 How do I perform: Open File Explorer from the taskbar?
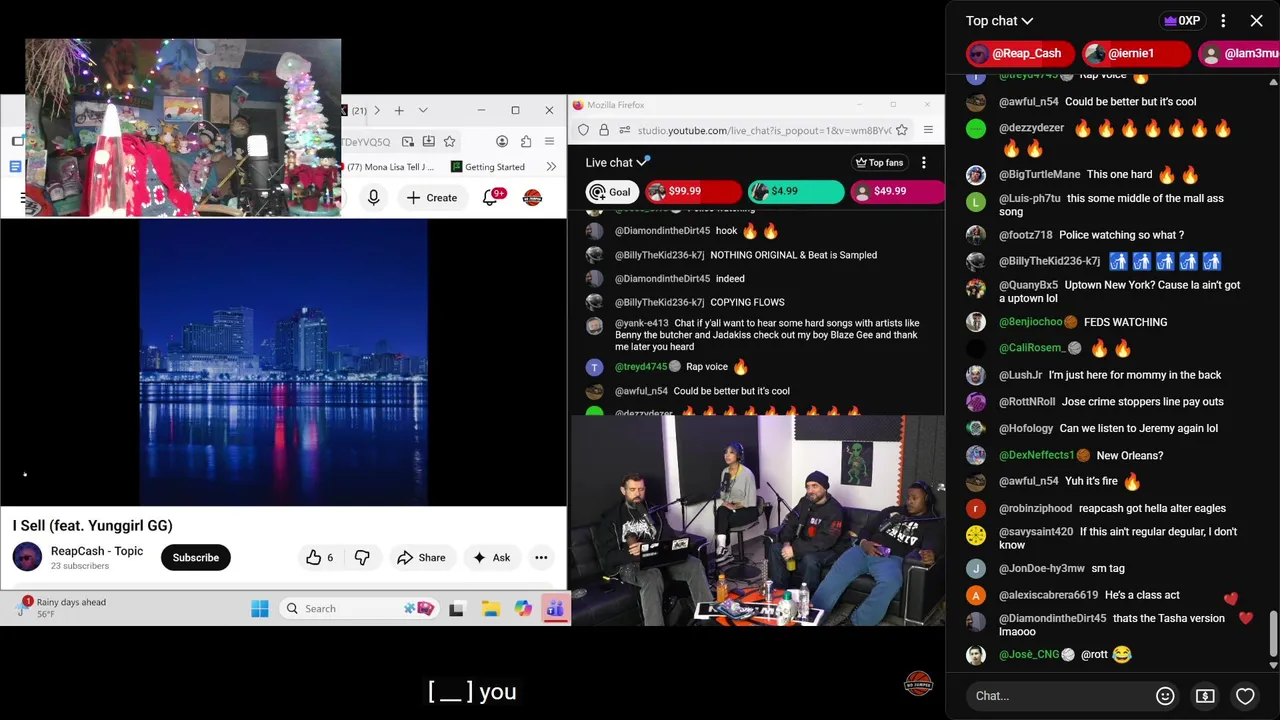(x=490, y=608)
